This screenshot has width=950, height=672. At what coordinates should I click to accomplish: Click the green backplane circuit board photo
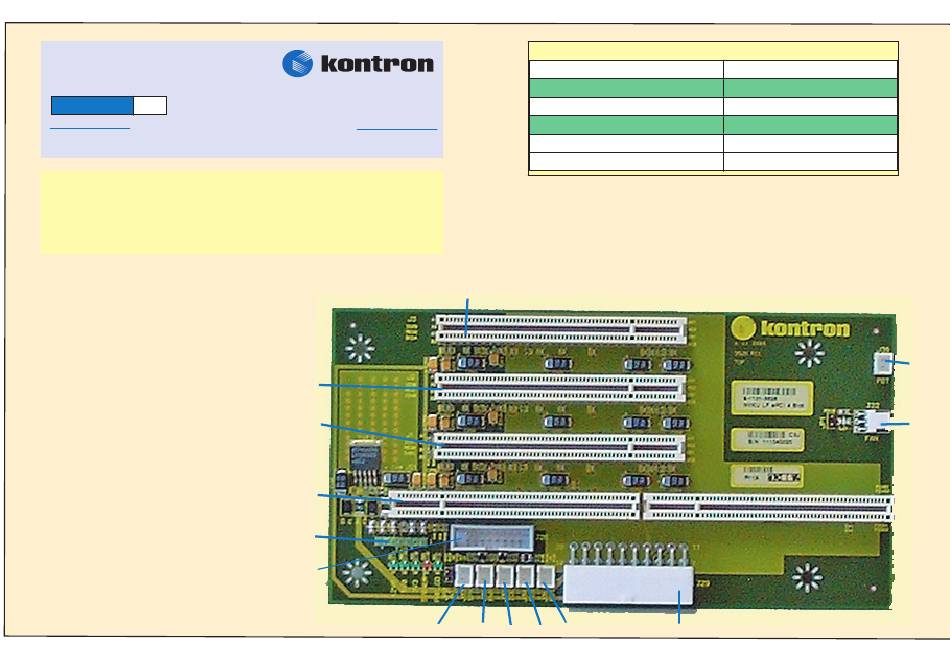click(x=612, y=459)
